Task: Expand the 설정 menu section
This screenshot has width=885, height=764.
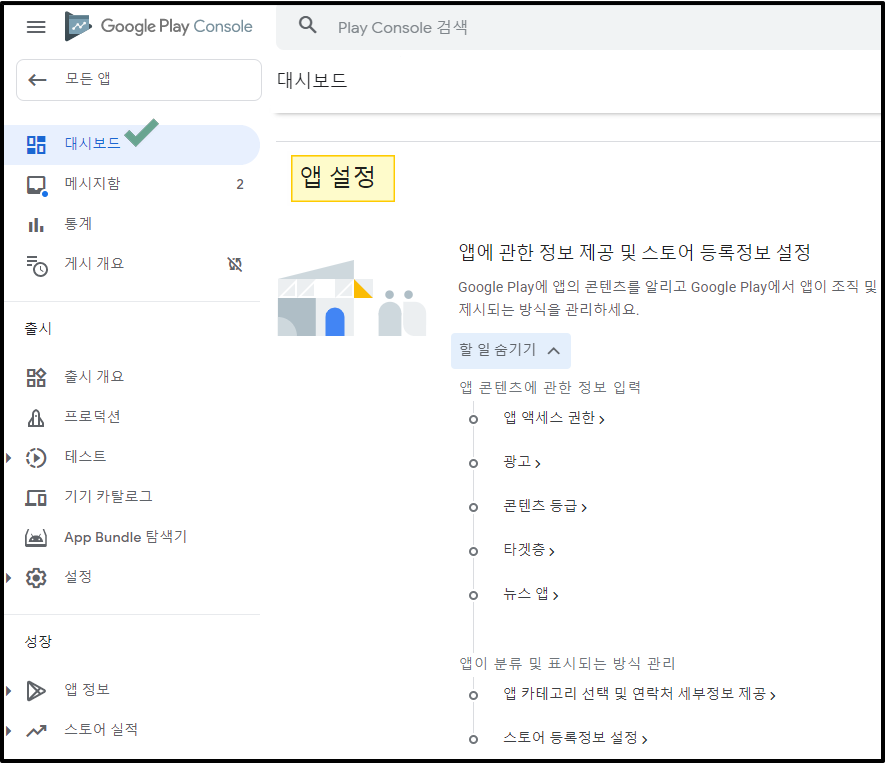Action: pyautogui.click(x=9, y=578)
